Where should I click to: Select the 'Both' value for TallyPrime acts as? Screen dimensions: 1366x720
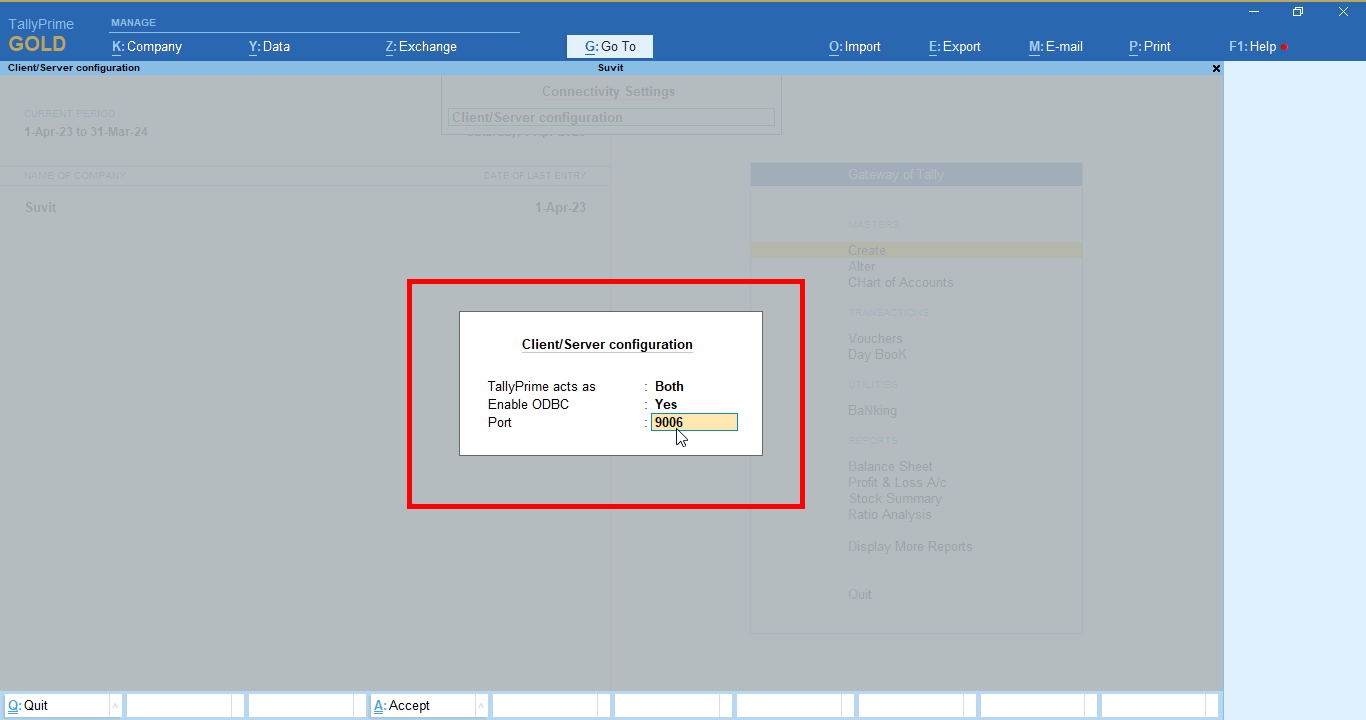(x=669, y=386)
